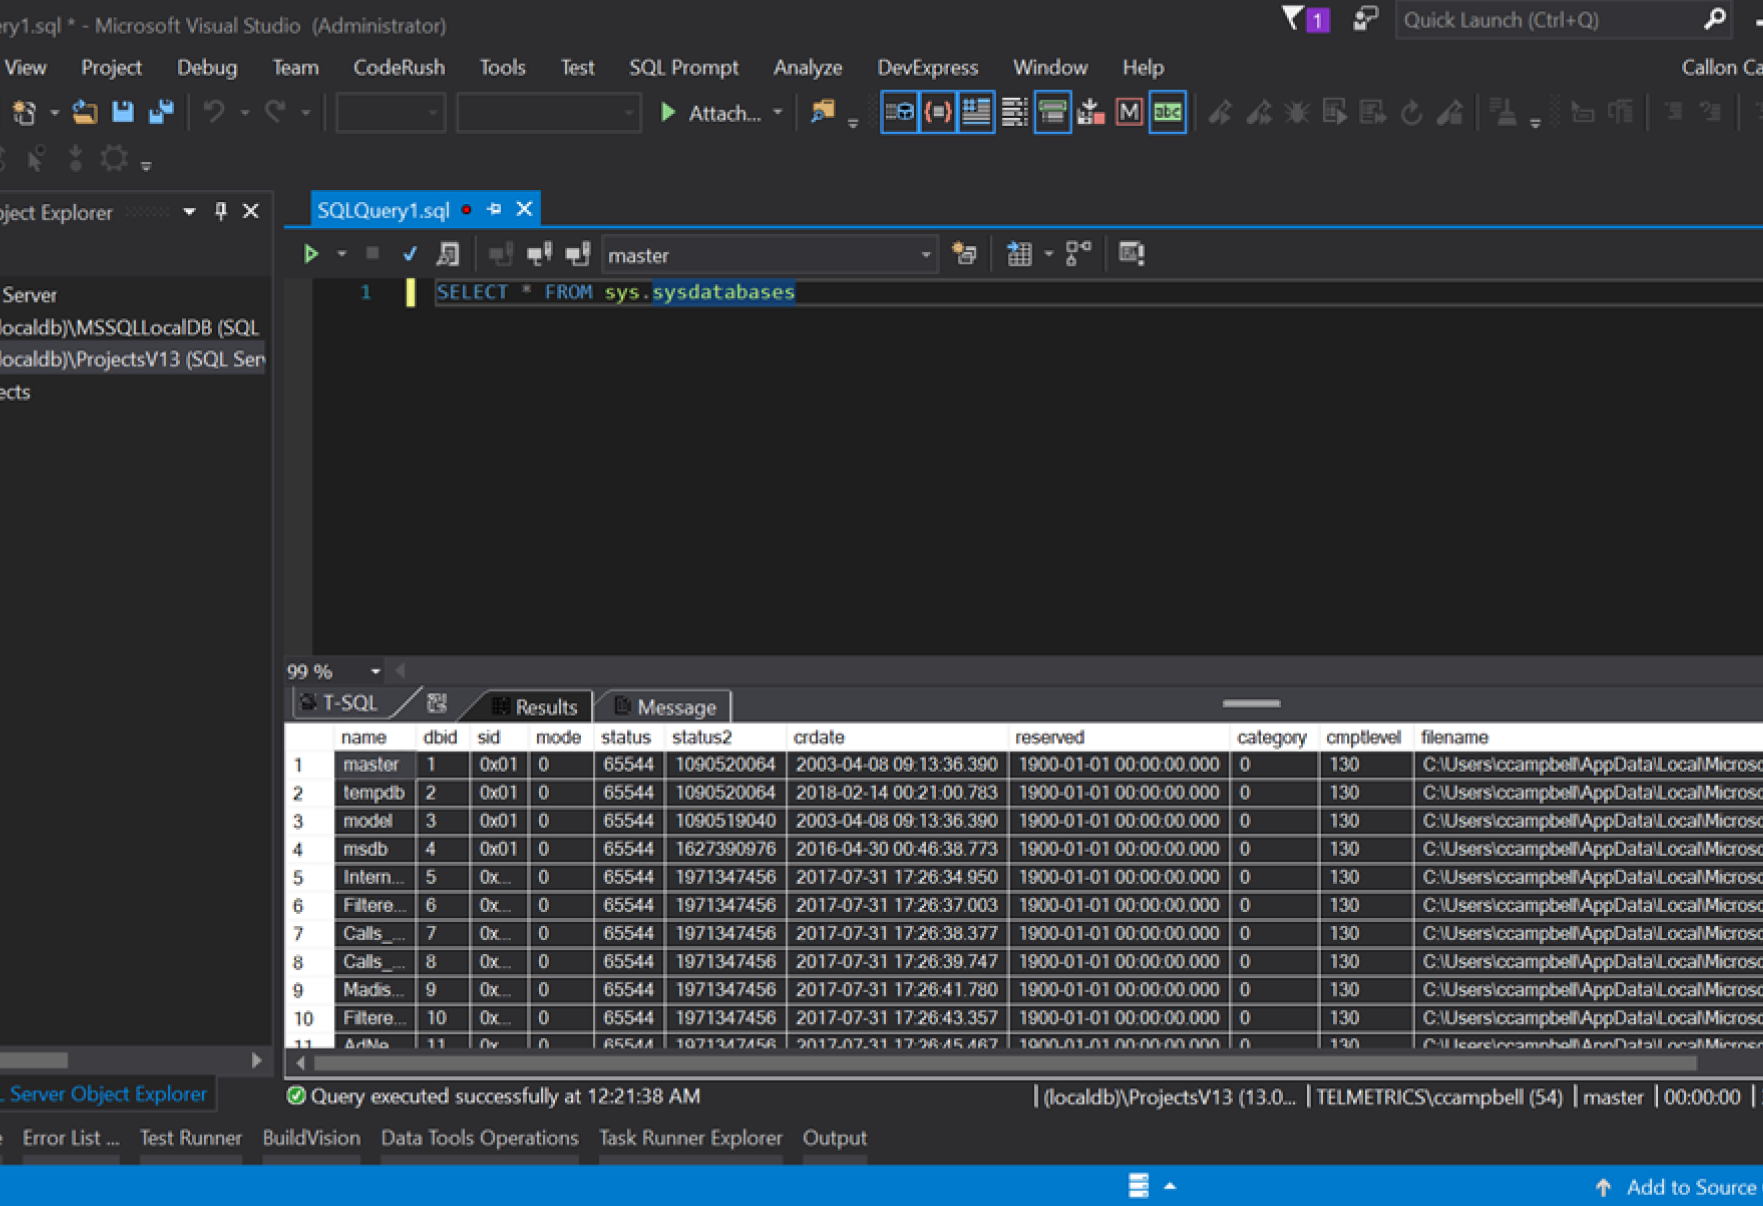Image resolution: width=1763 pixels, height=1206 pixels.
Task: Open the SQL Prompt menu
Action: (684, 67)
